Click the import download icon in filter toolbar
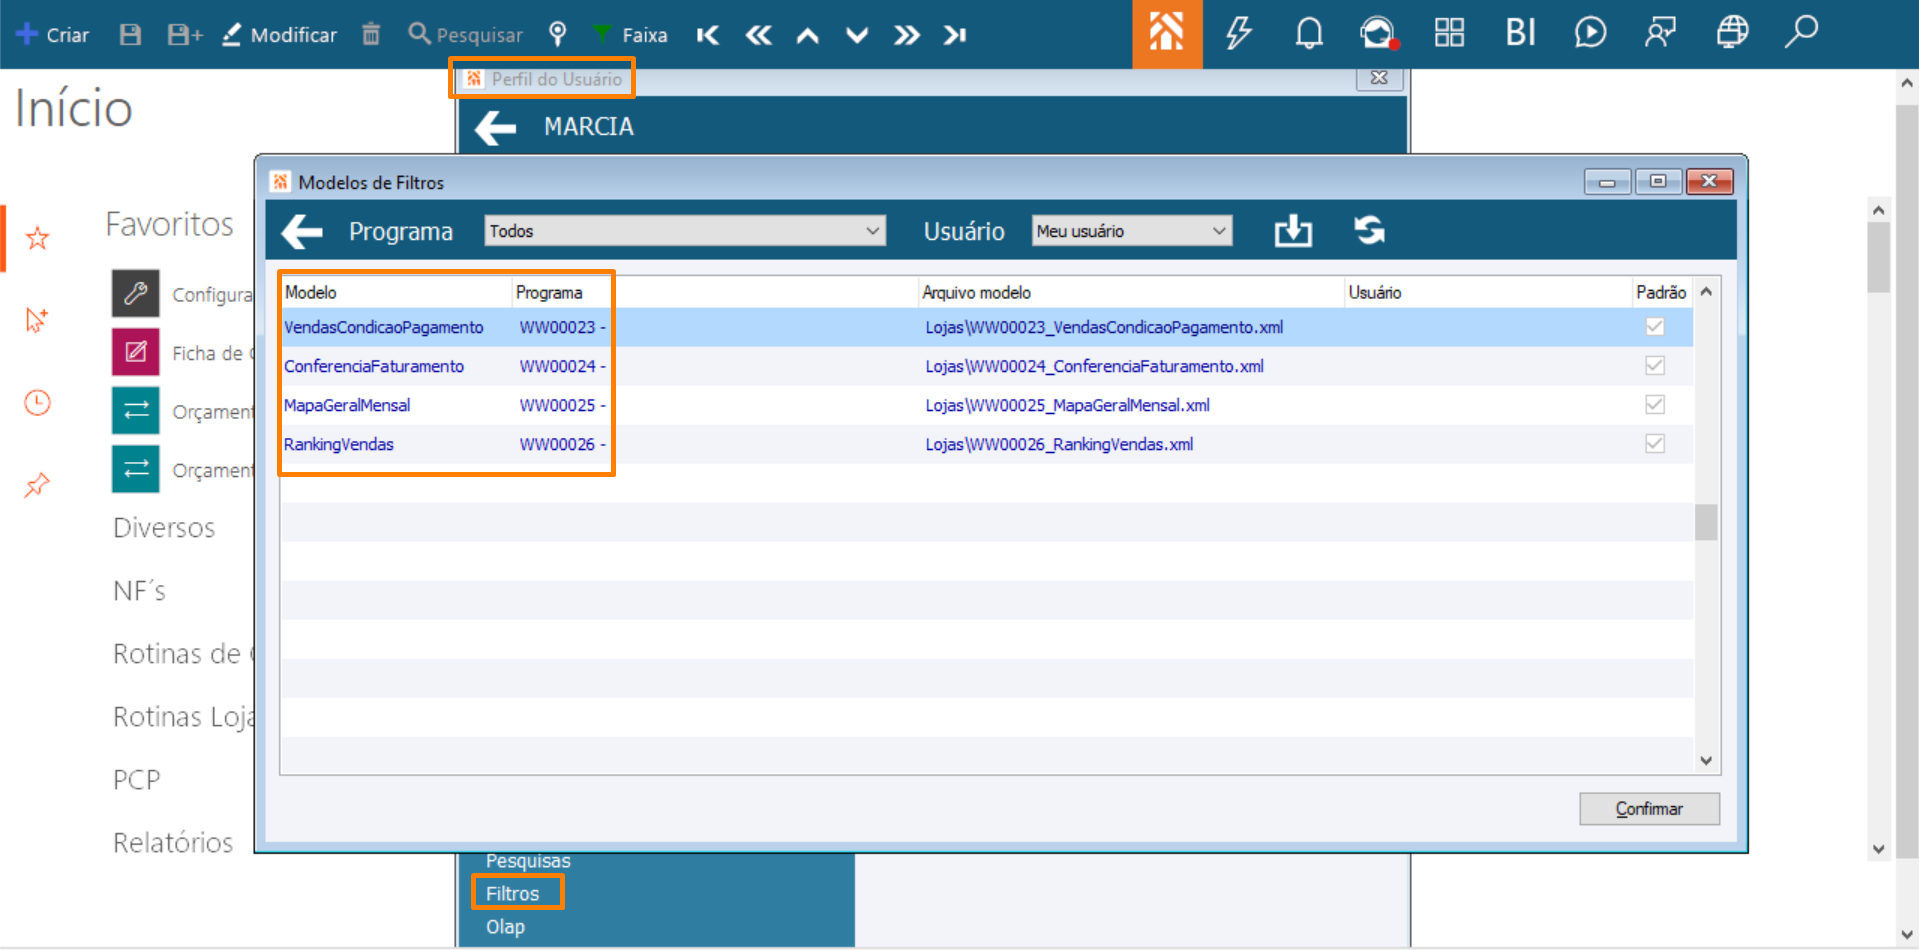The image size is (1919, 950). pyautogui.click(x=1293, y=231)
